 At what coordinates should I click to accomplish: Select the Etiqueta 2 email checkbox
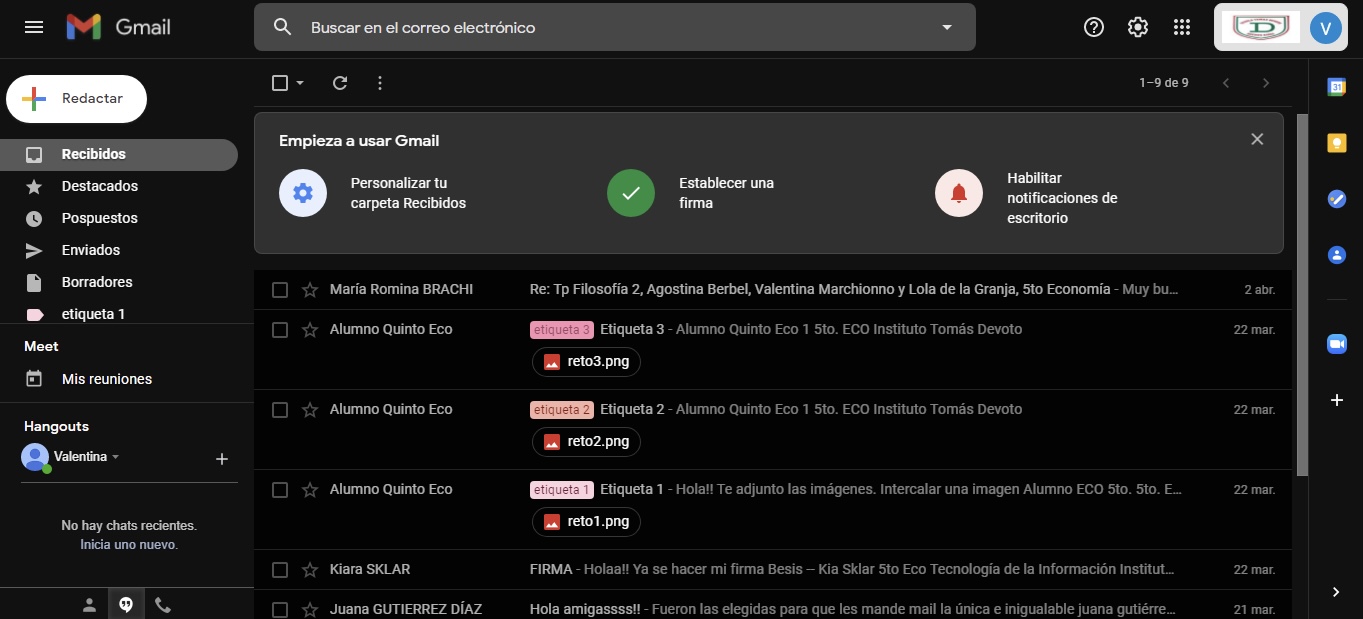click(280, 410)
